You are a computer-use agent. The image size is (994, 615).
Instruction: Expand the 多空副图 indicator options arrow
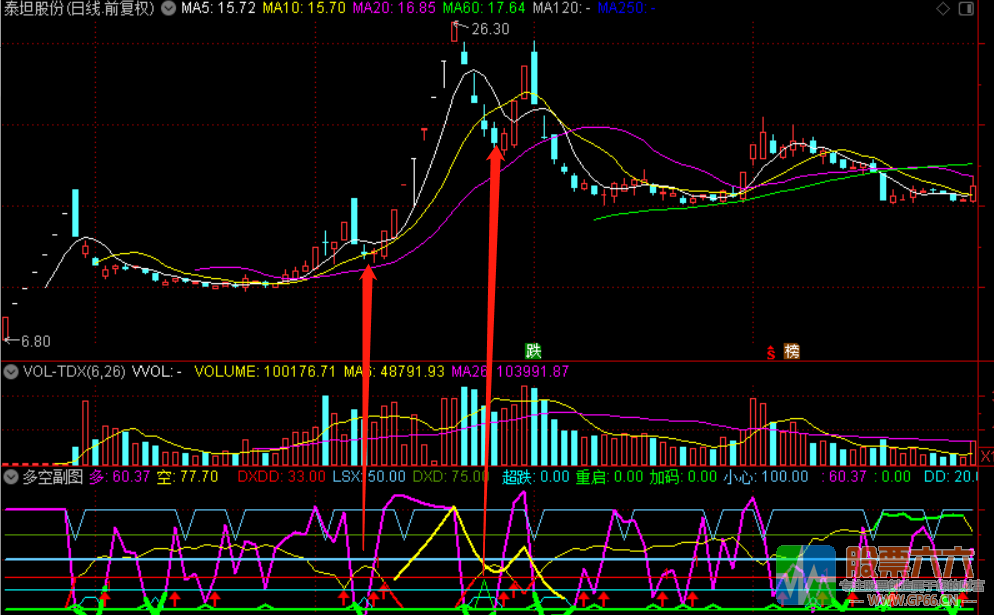(11, 477)
